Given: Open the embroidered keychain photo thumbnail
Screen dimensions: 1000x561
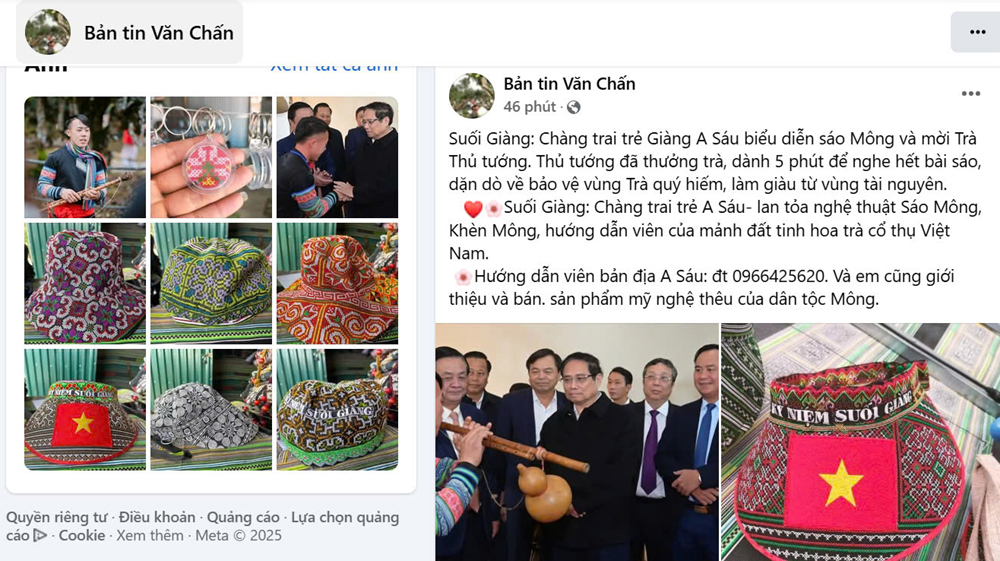Looking at the screenshot, I should coord(211,157).
